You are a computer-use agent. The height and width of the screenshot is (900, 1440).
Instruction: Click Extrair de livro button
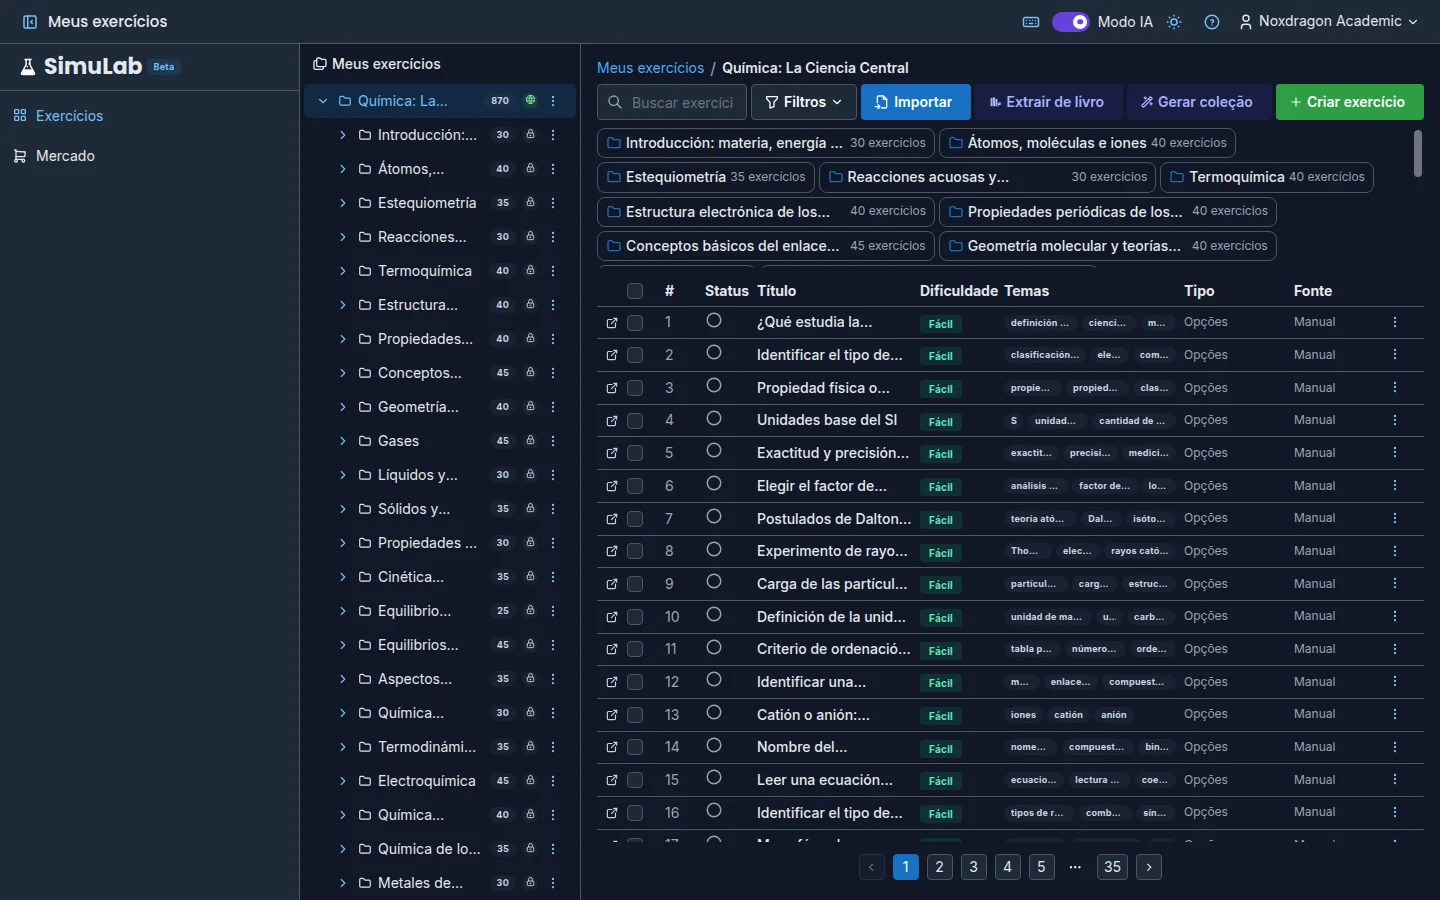pyautogui.click(x=1048, y=102)
